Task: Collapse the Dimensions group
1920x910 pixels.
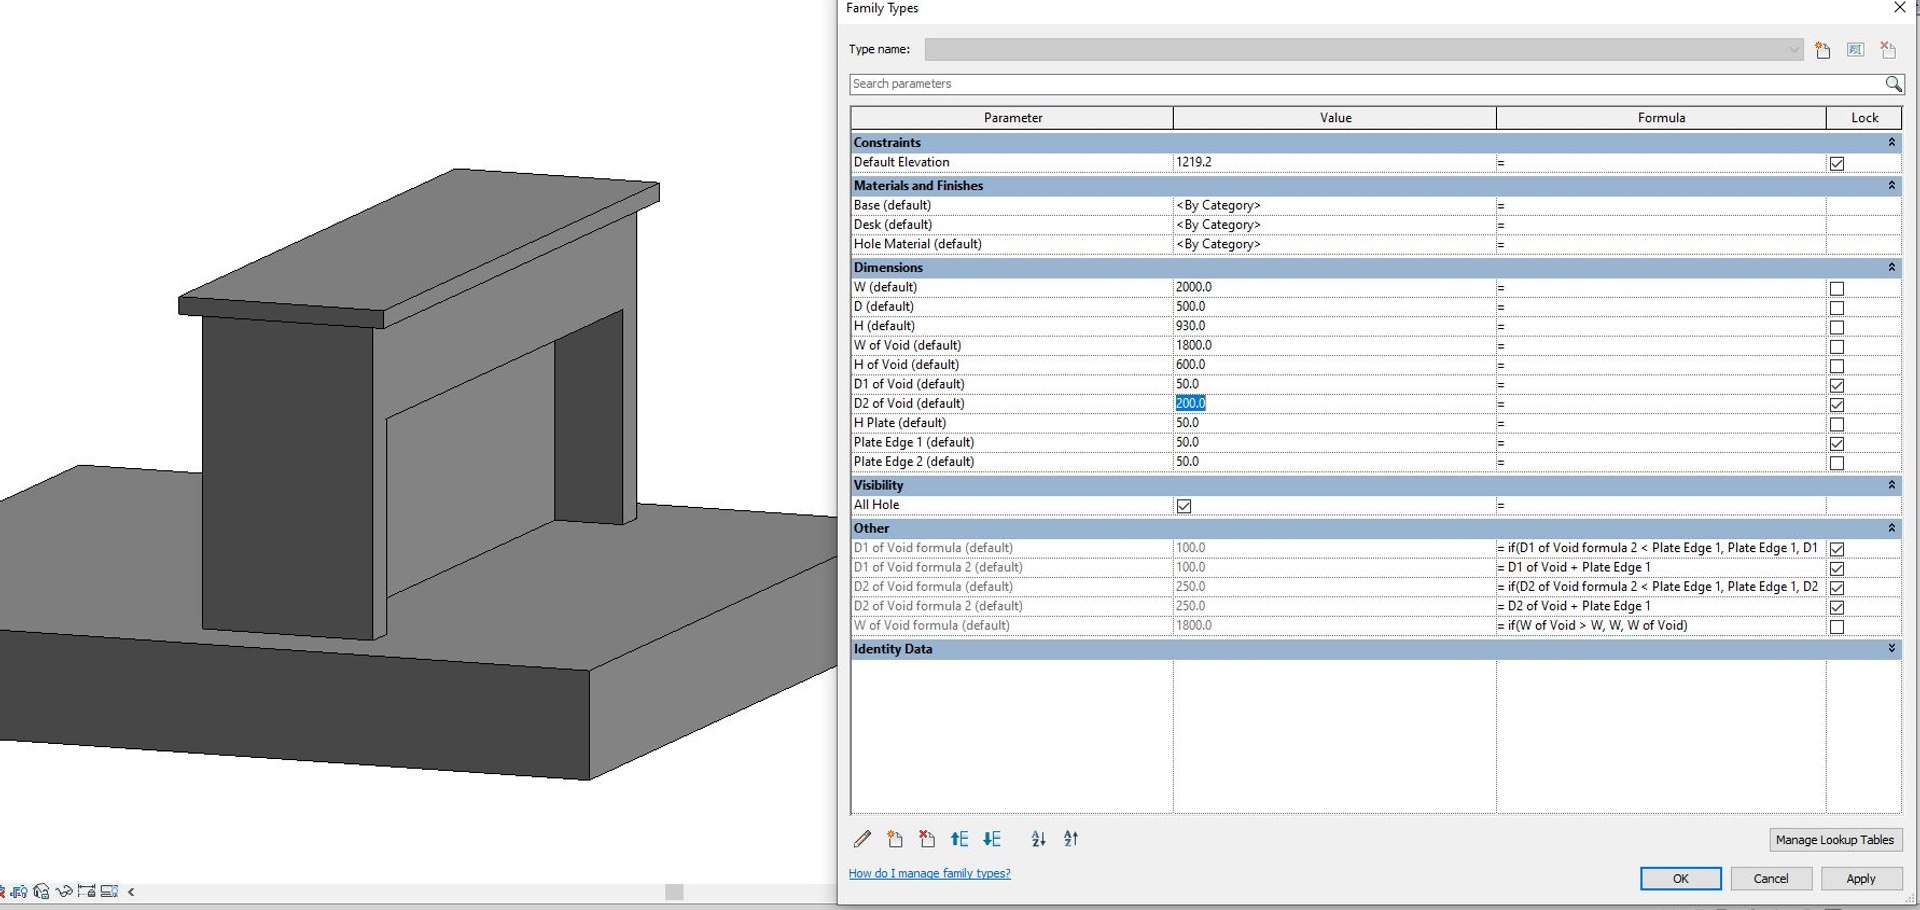Action: [x=1891, y=268]
